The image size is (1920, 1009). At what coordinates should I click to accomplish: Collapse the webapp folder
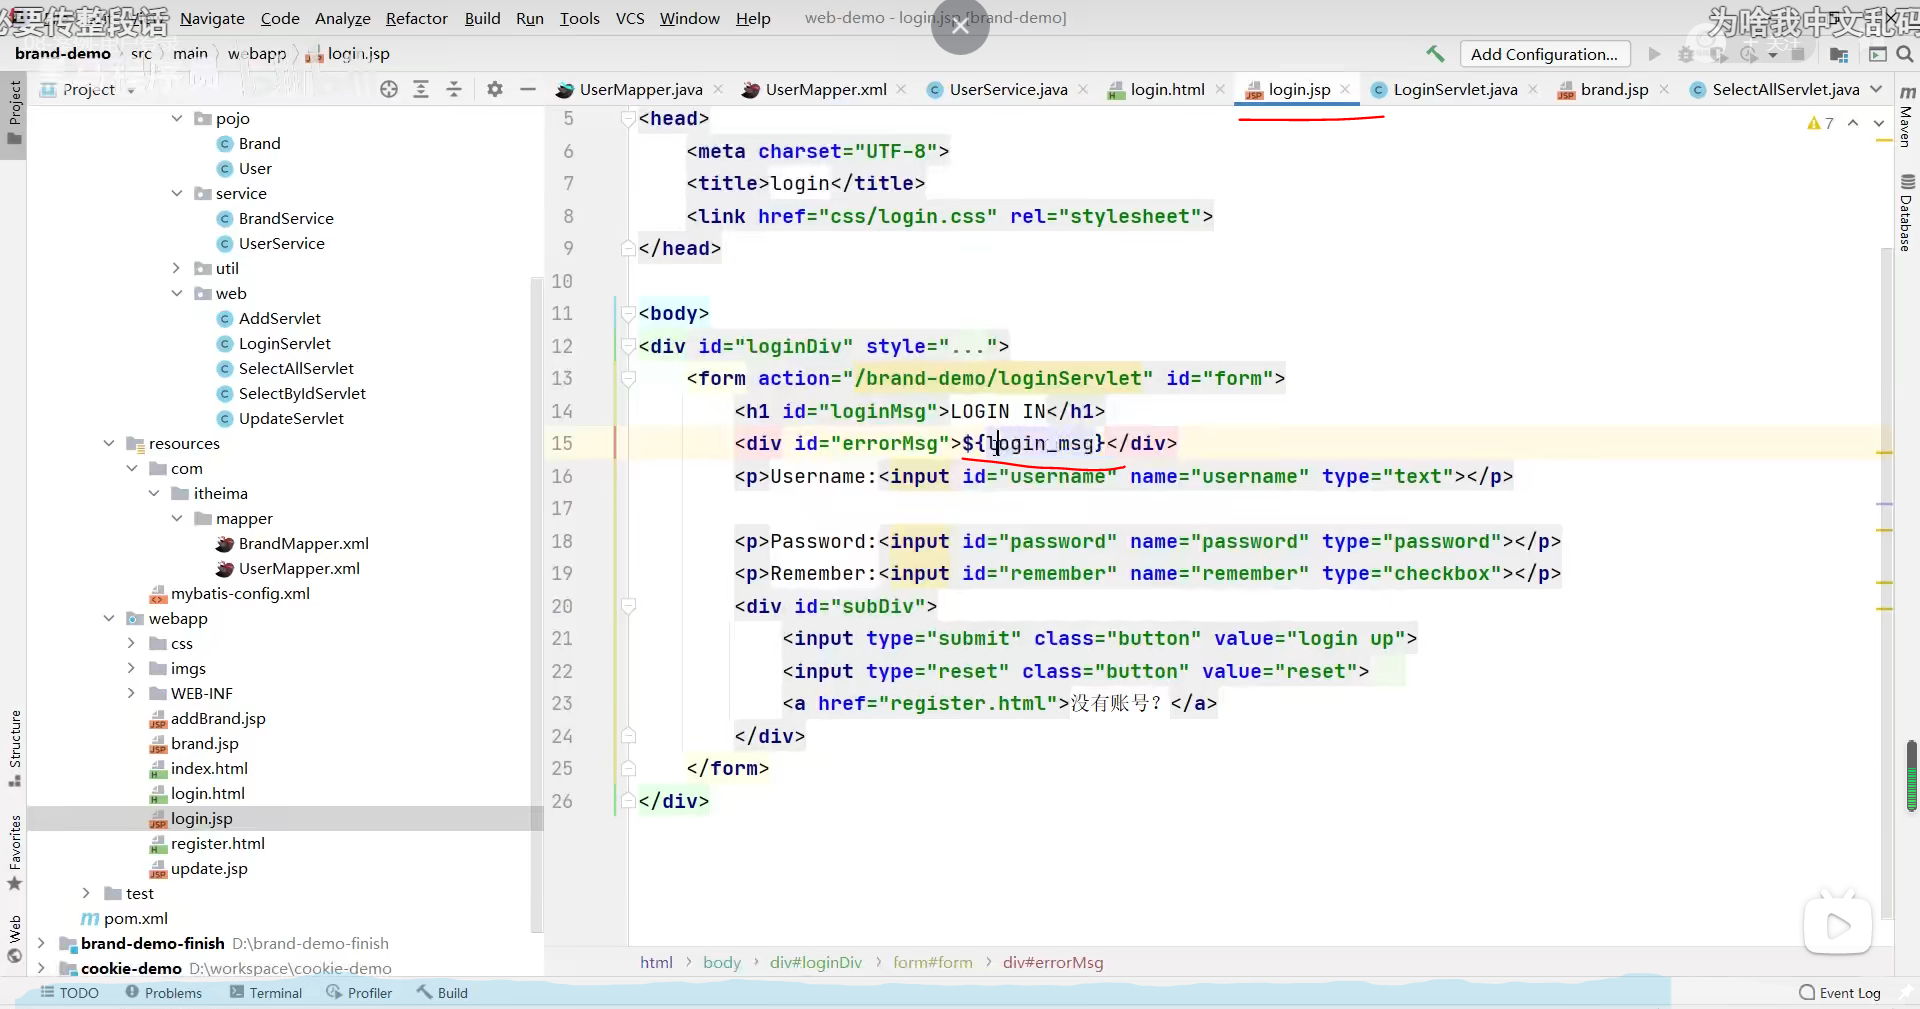(109, 618)
